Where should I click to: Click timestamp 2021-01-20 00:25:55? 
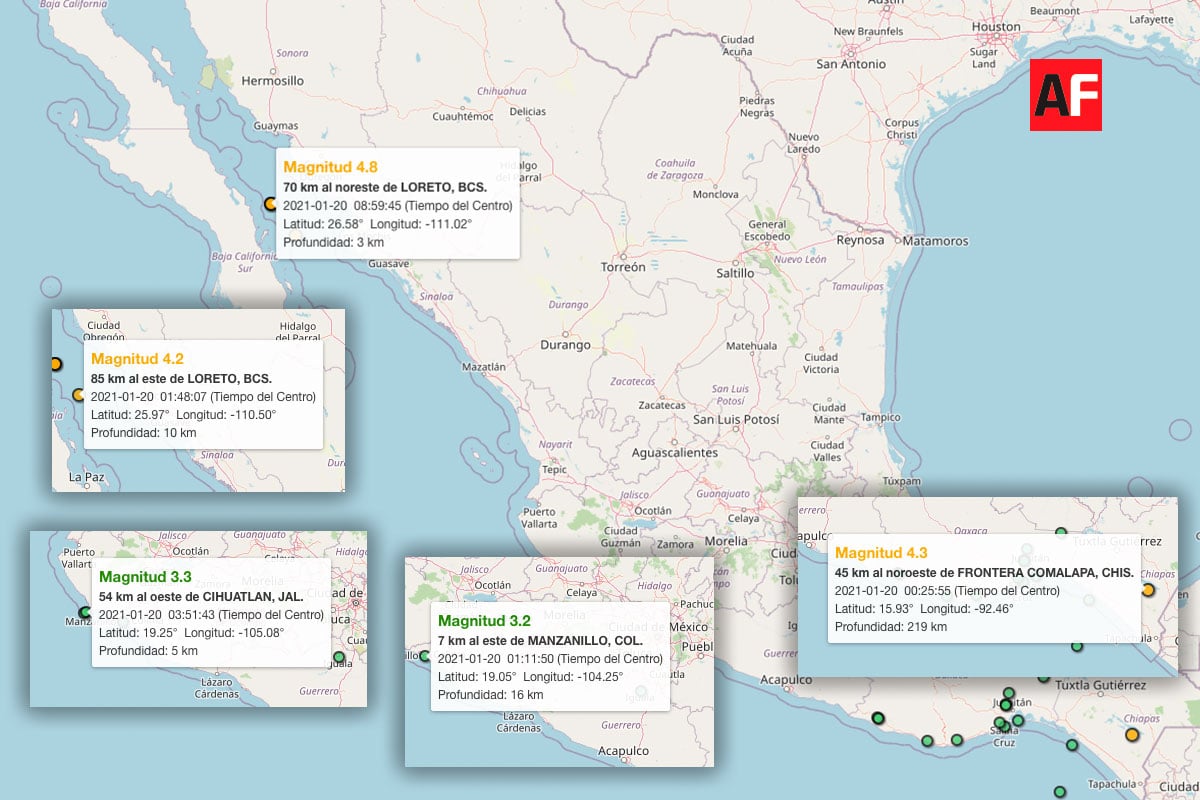pyautogui.click(x=947, y=590)
